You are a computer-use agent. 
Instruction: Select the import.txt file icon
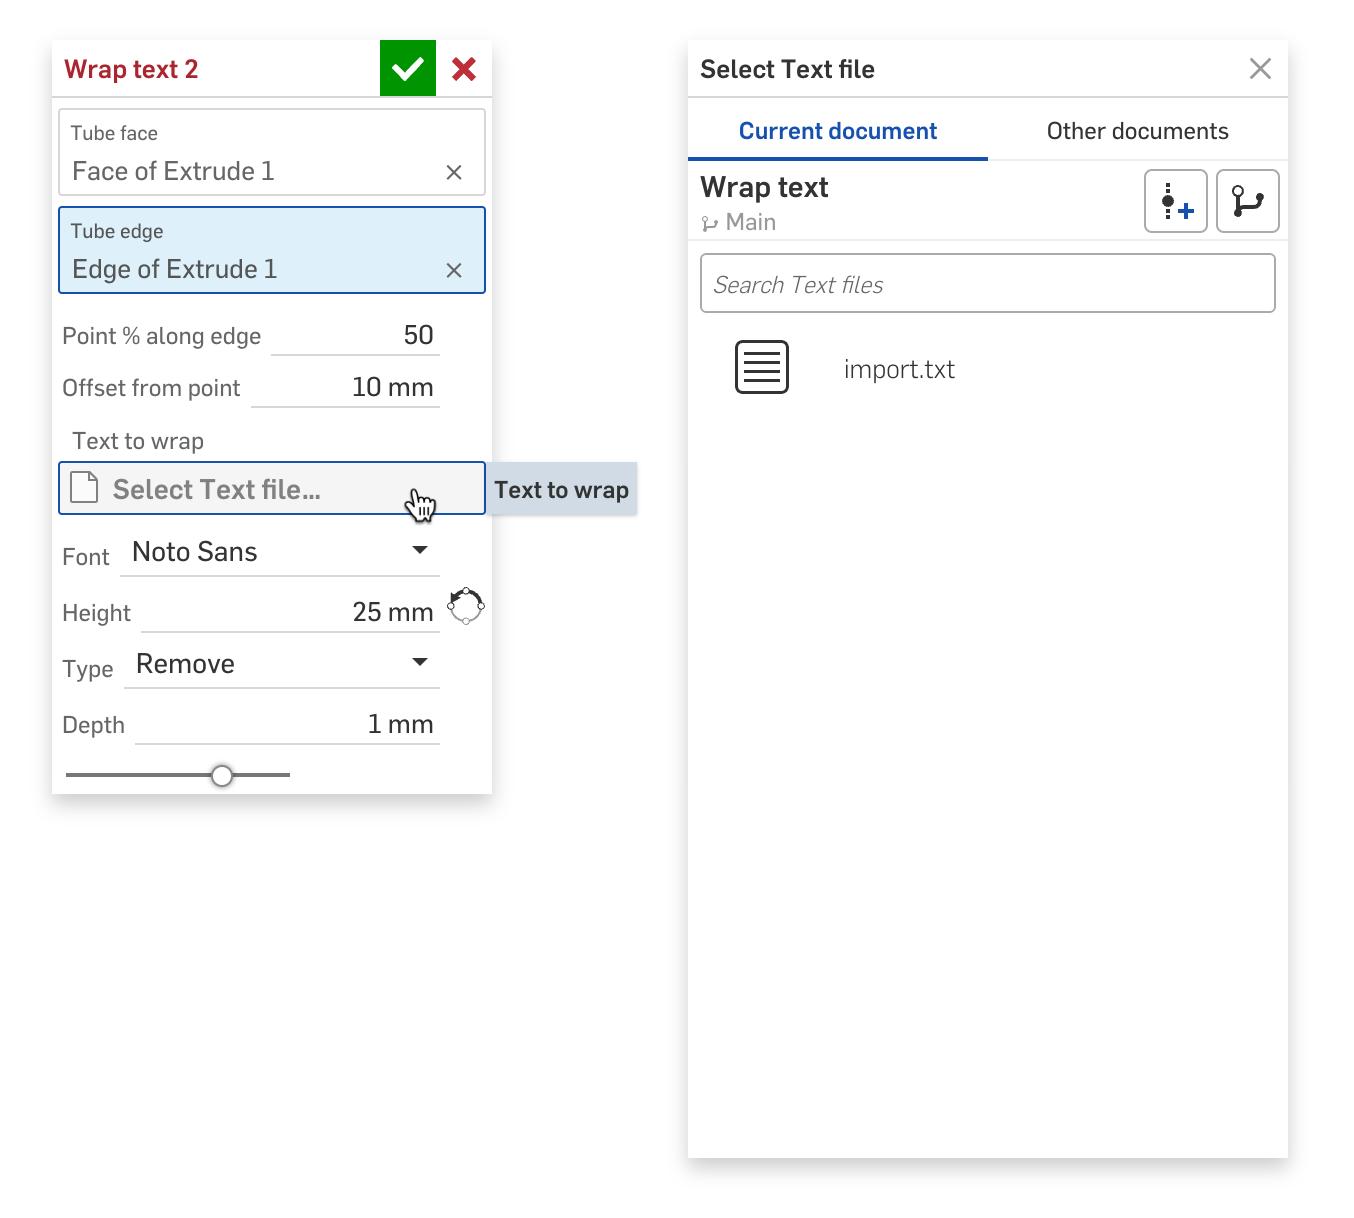[762, 368]
